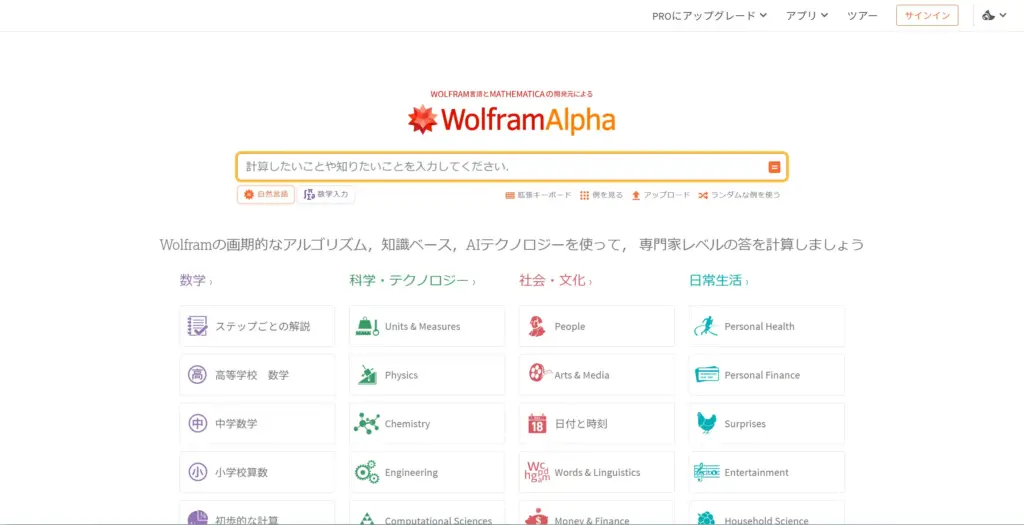Open the Words & Linguistics topic card

(597, 472)
